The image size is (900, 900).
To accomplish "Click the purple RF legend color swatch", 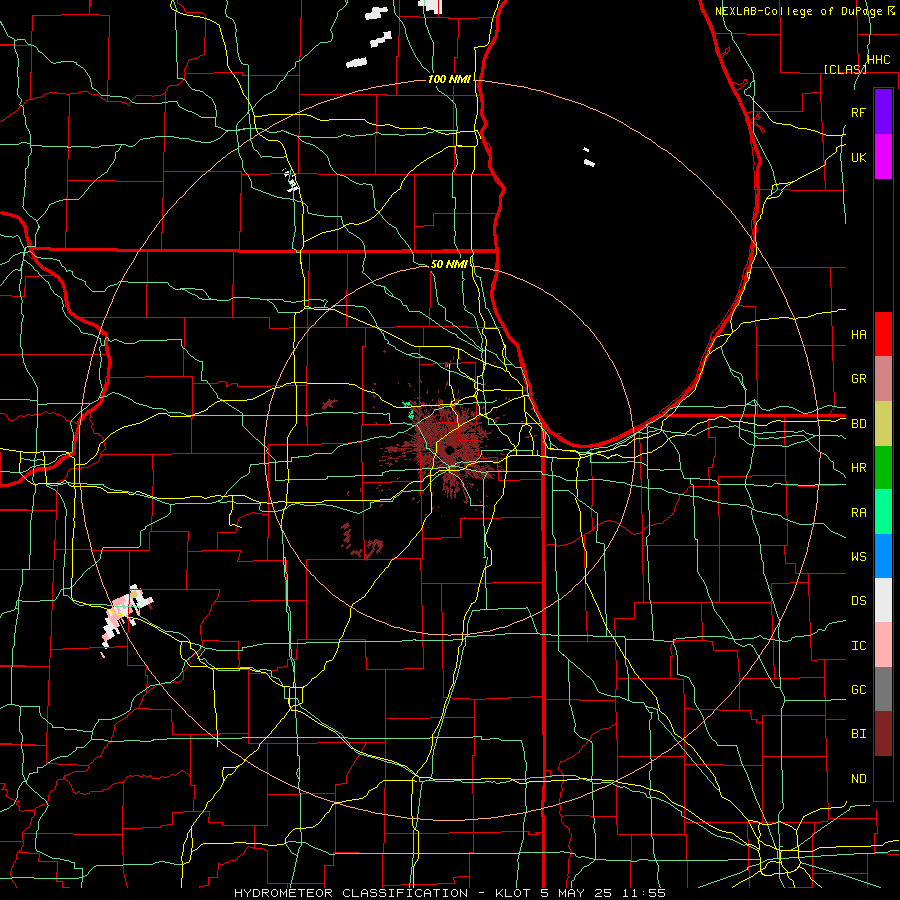I will pyautogui.click(x=883, y=112).
